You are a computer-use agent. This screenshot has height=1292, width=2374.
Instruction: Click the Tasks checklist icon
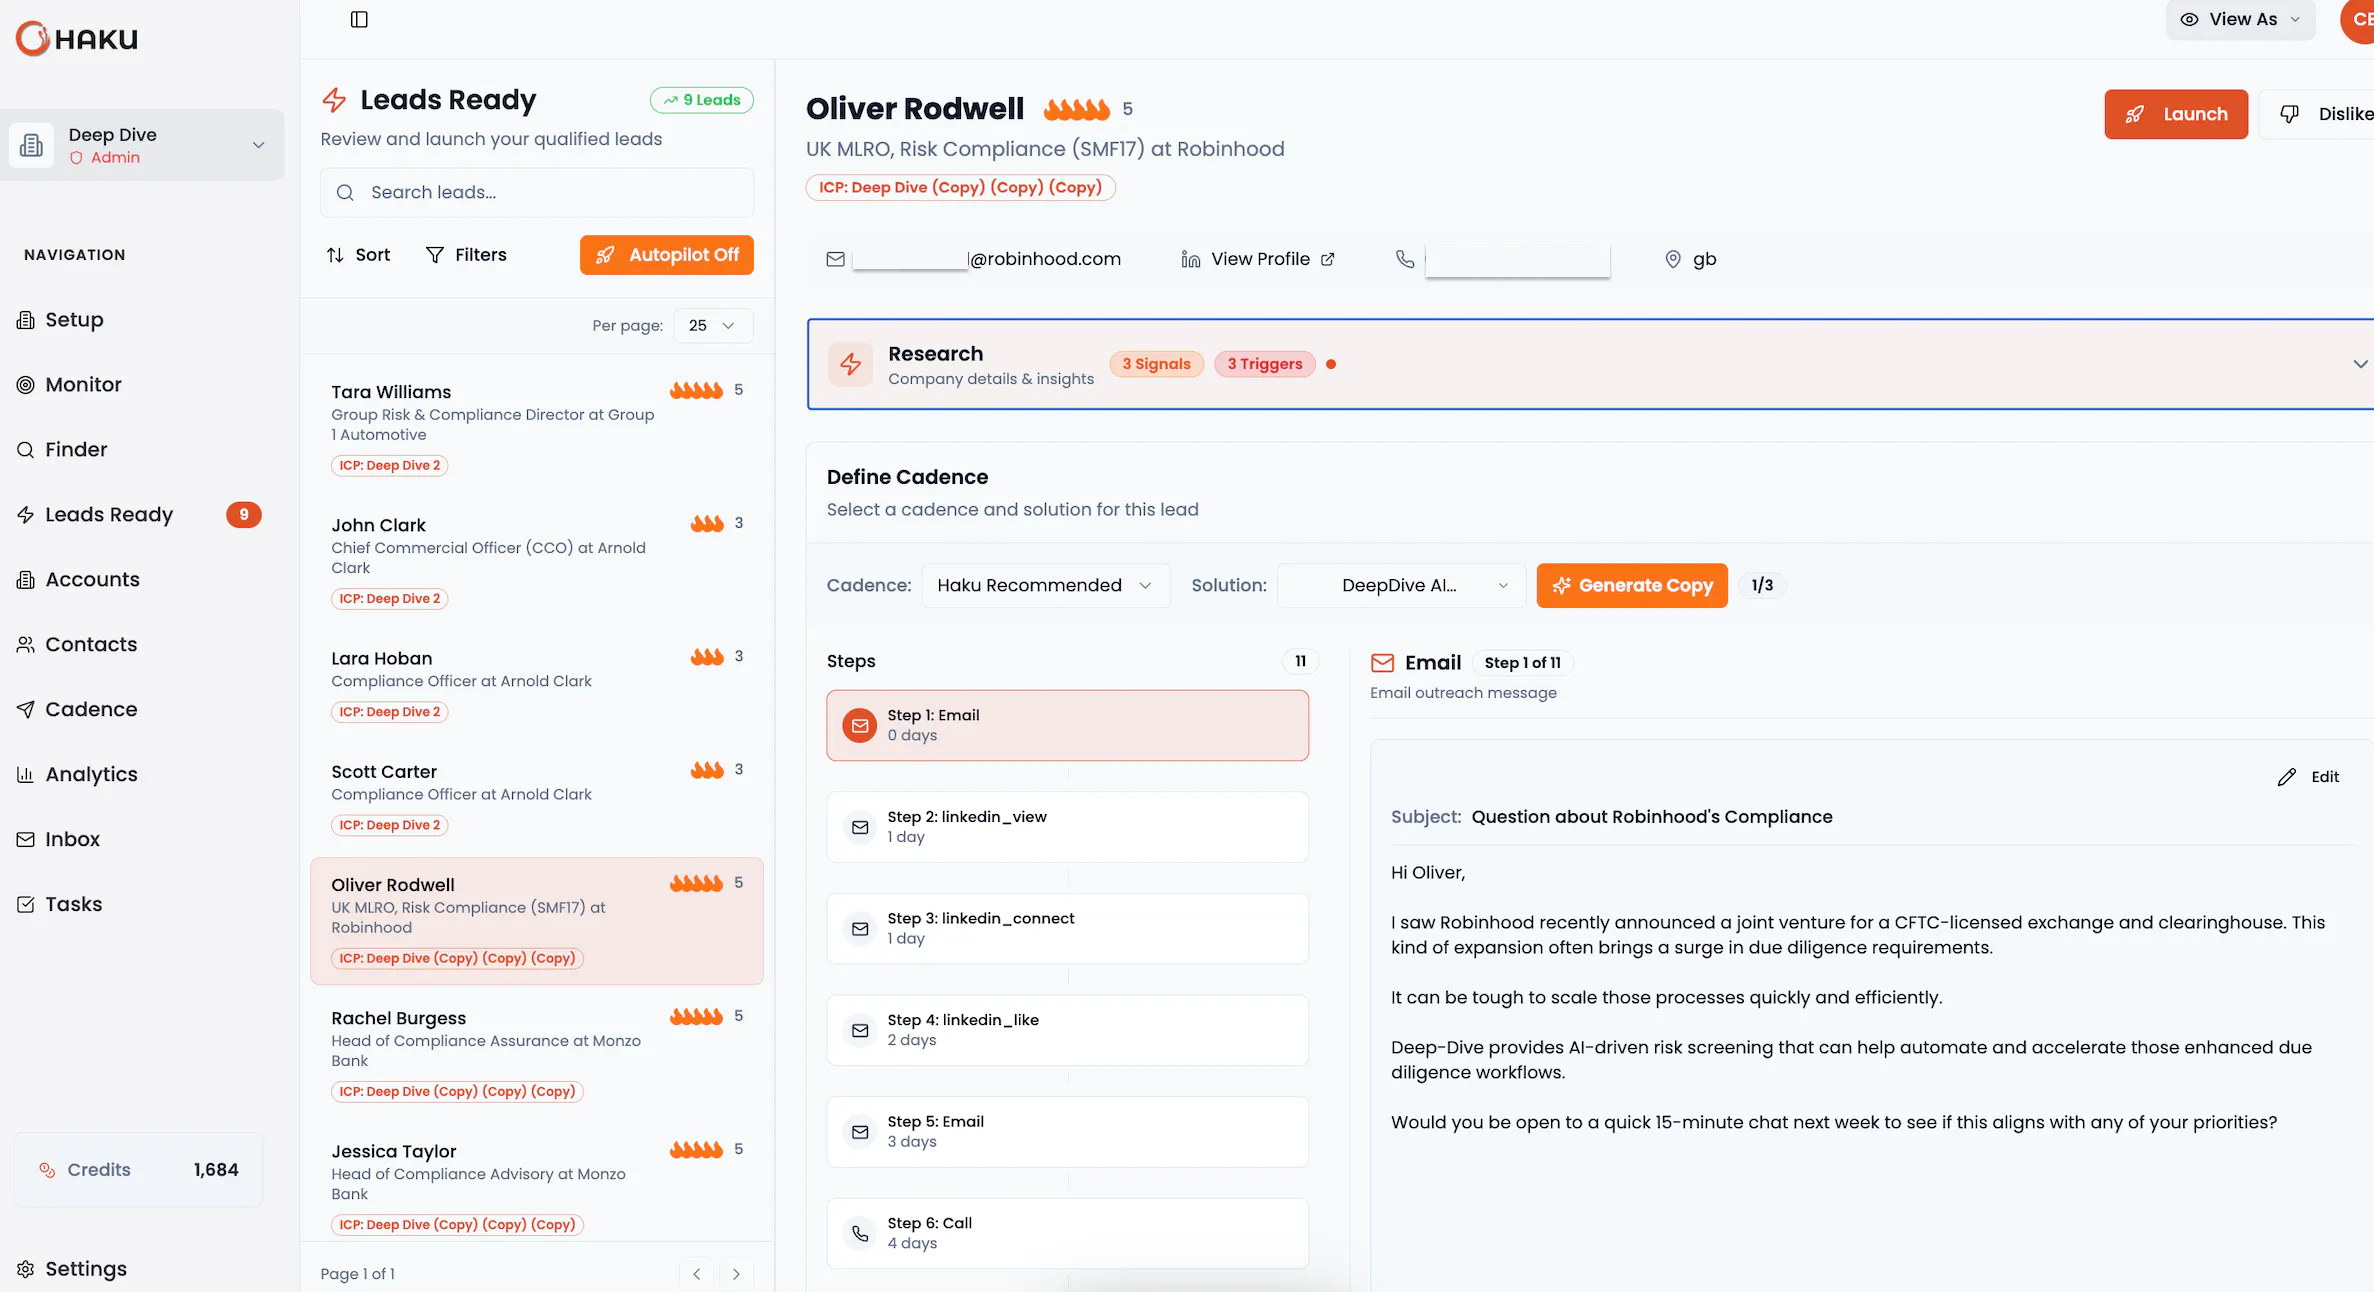click(x=26, y=905)
